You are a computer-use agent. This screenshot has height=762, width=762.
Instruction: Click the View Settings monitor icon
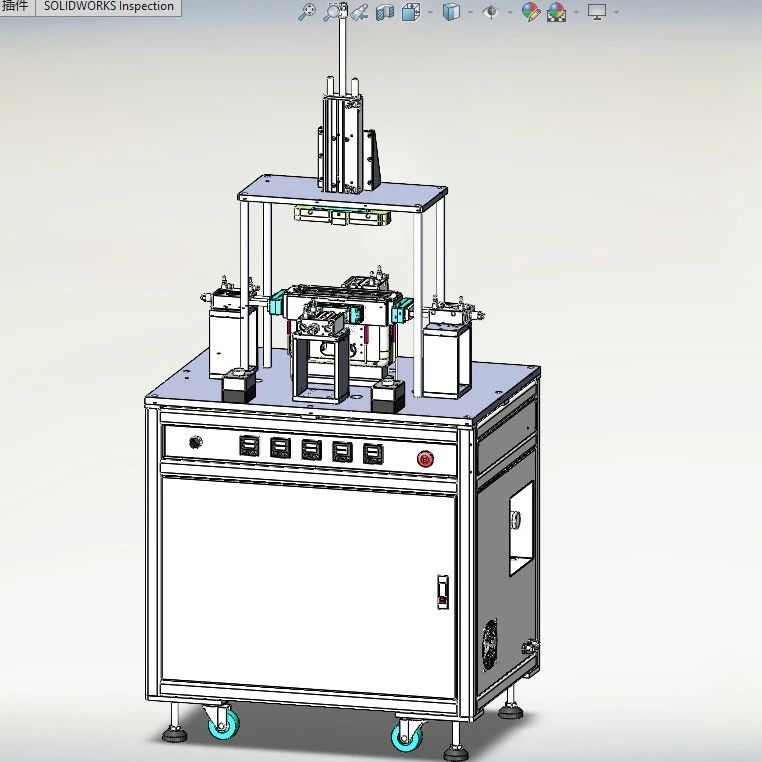[597, 12]
